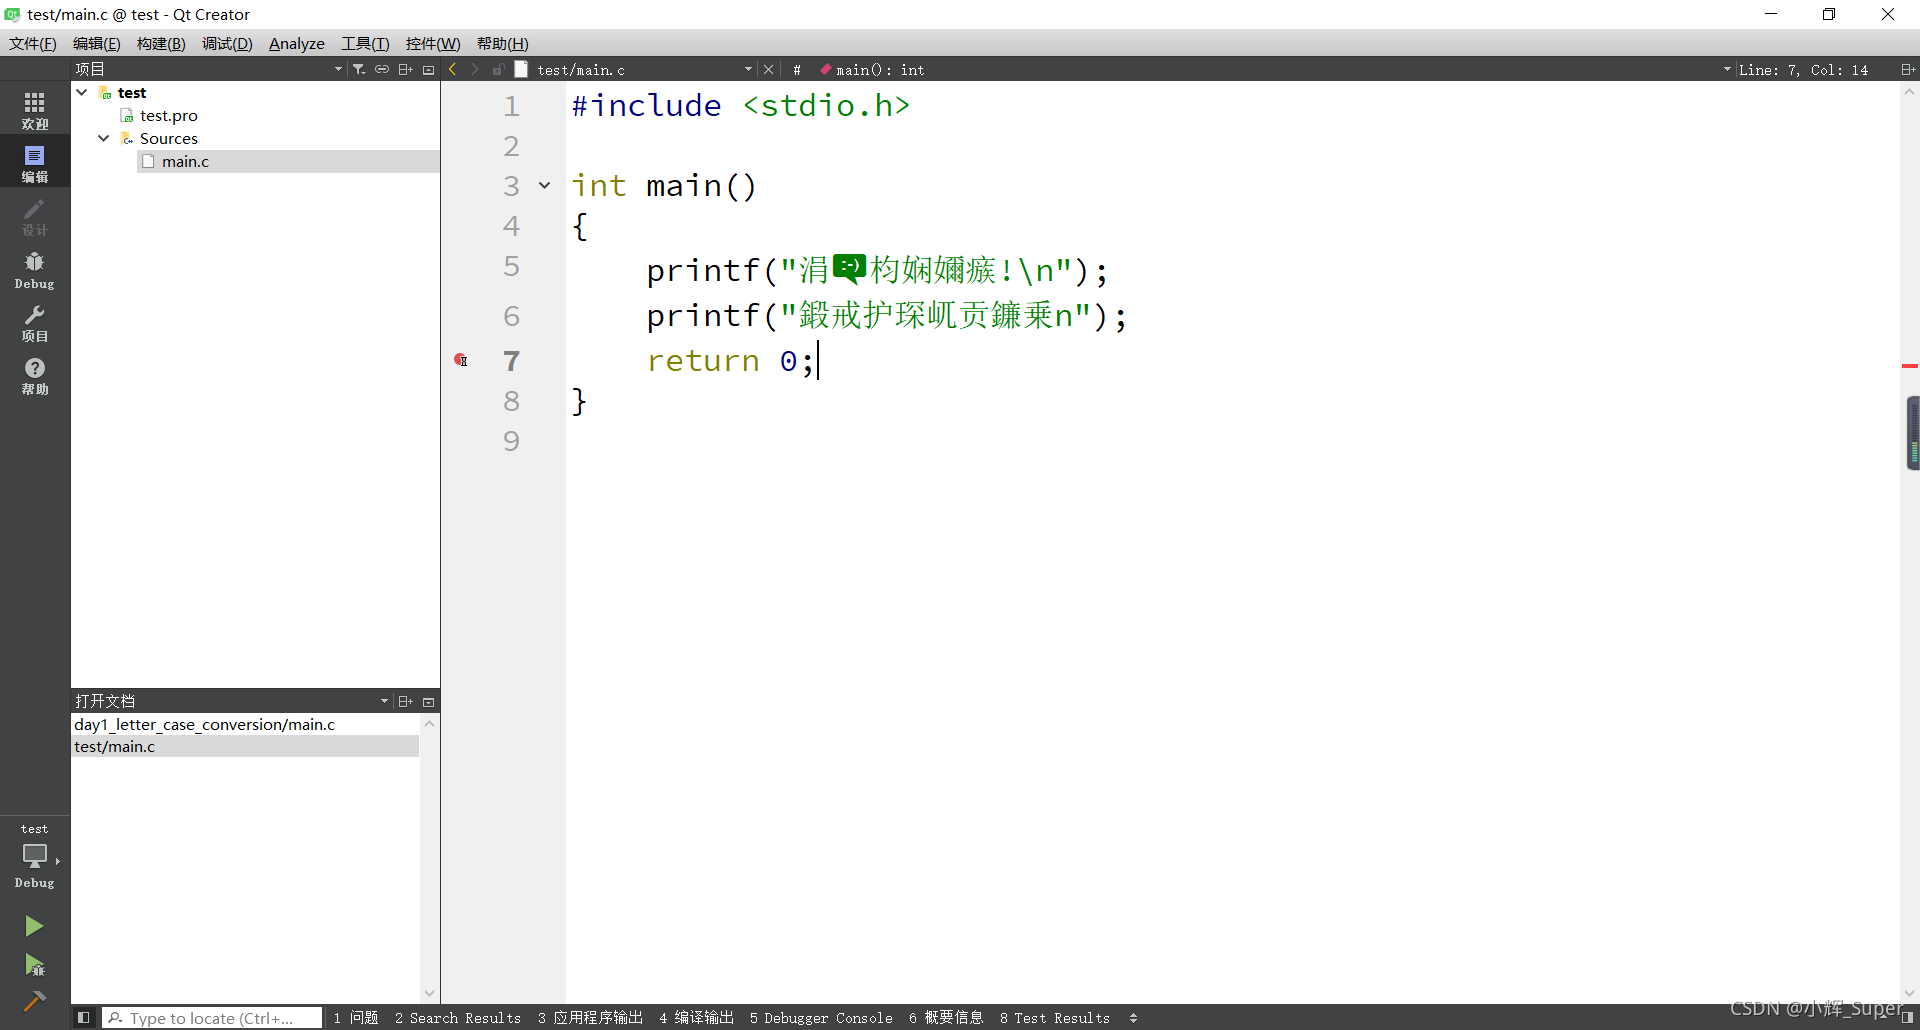Screen dimensions: 1920x1030
Task: Show the 2 Search Results pane
Action: [458, 1018]
